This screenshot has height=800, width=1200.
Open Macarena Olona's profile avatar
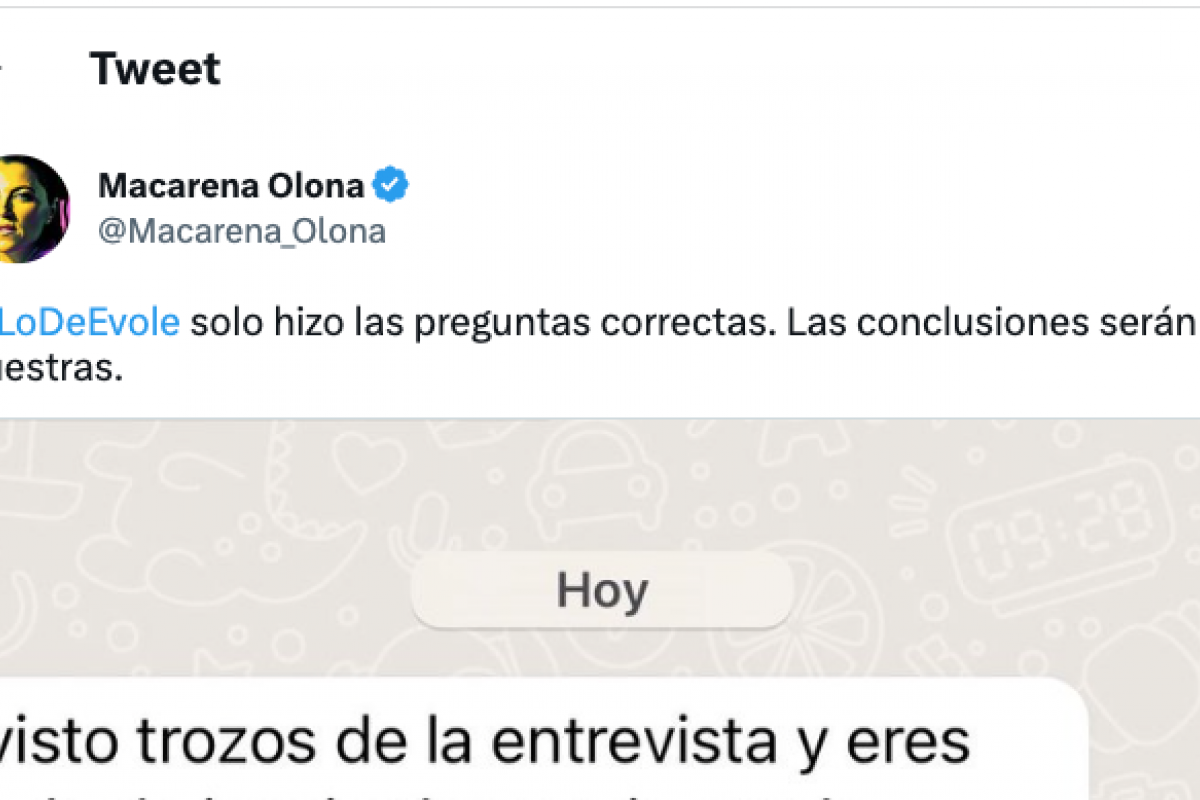[30, 209]
